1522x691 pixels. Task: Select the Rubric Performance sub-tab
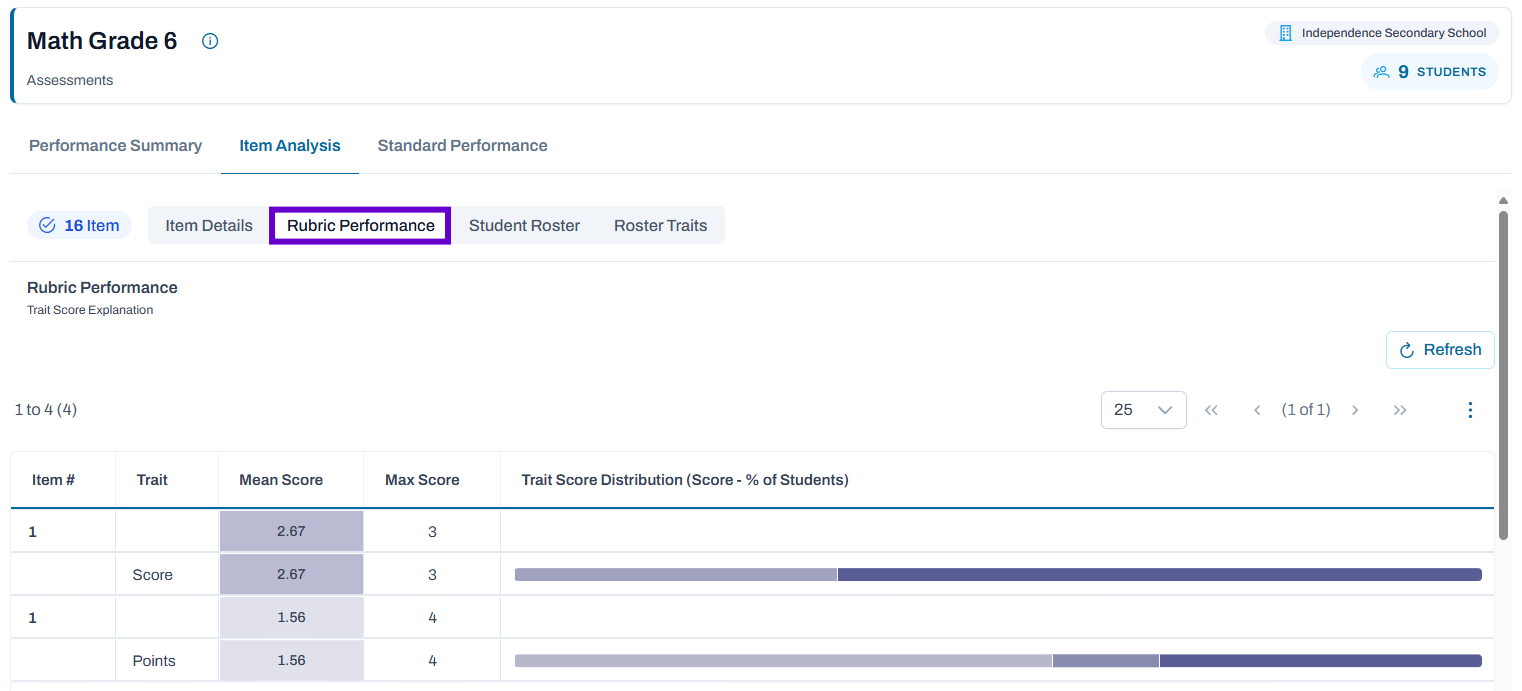pyautogui.click(x=361, y=225)
